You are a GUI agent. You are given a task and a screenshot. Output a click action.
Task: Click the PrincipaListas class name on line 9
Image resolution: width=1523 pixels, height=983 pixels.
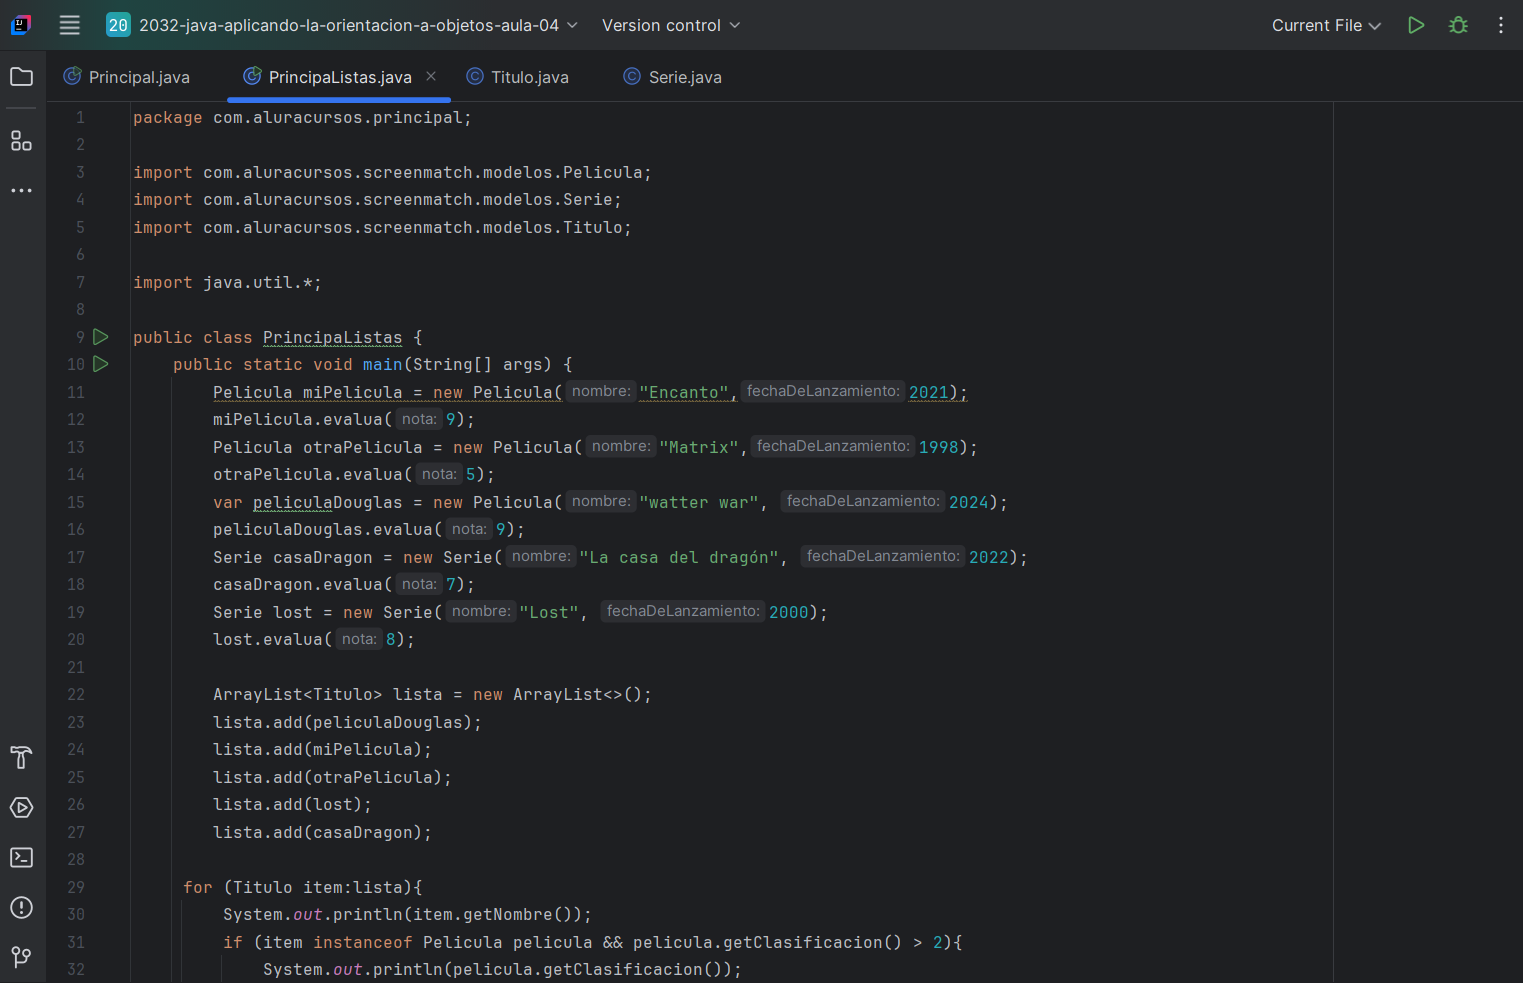332,338
